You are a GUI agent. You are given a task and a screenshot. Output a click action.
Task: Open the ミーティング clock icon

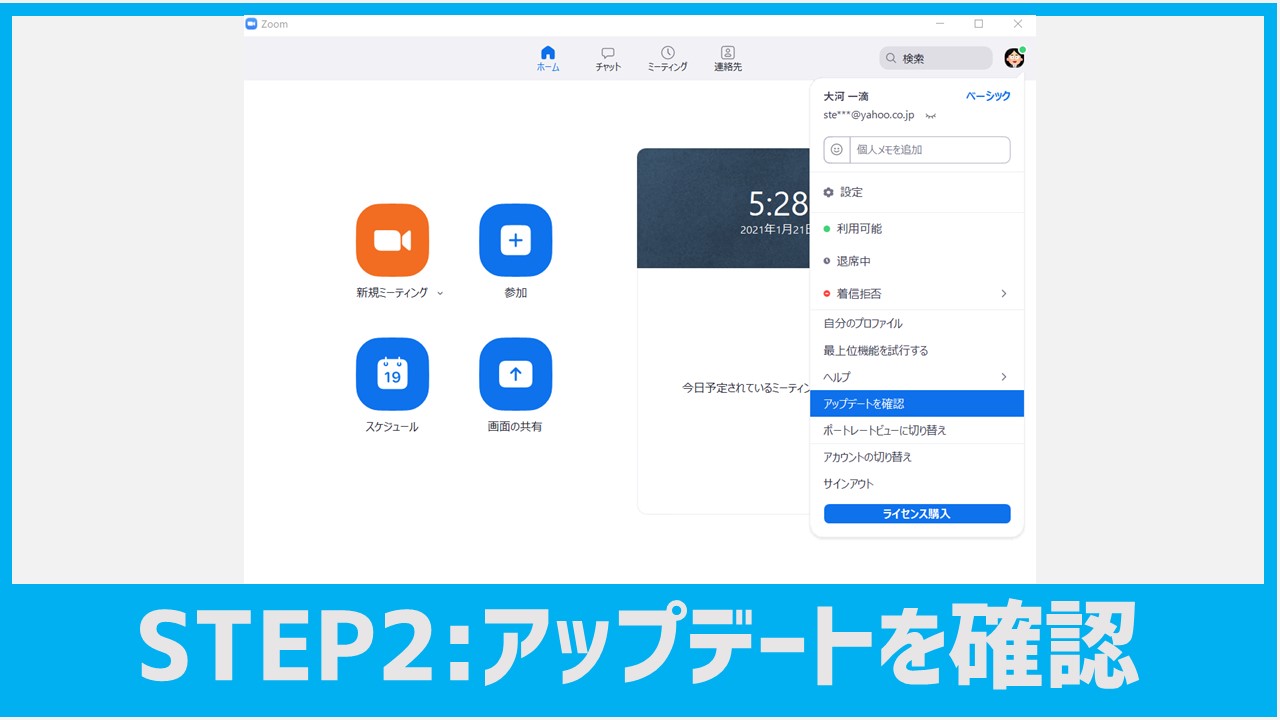coord(667,57)
